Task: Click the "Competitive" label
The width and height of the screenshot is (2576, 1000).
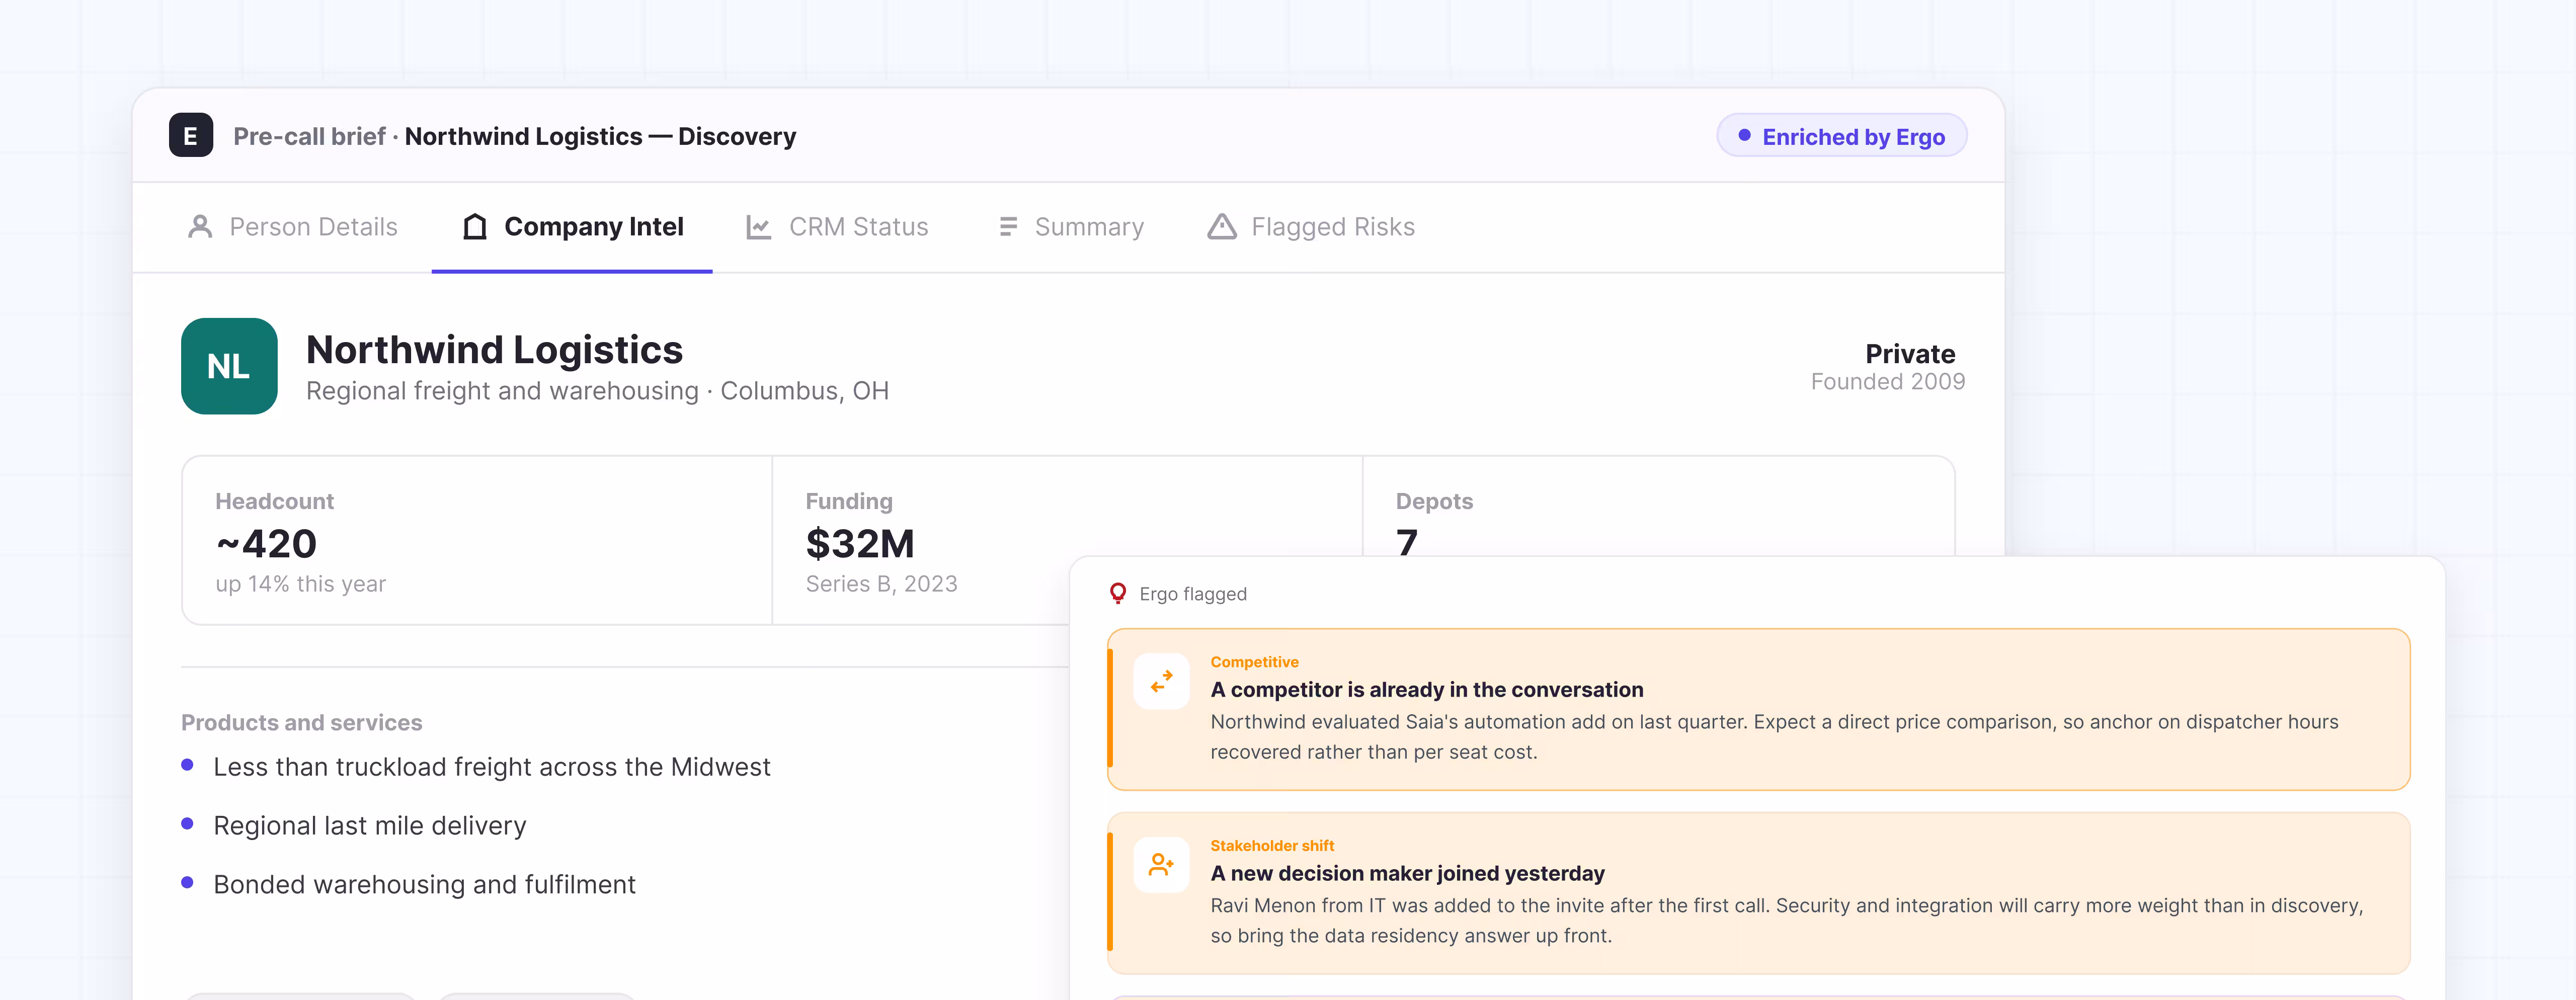Action: (1254, 662)
